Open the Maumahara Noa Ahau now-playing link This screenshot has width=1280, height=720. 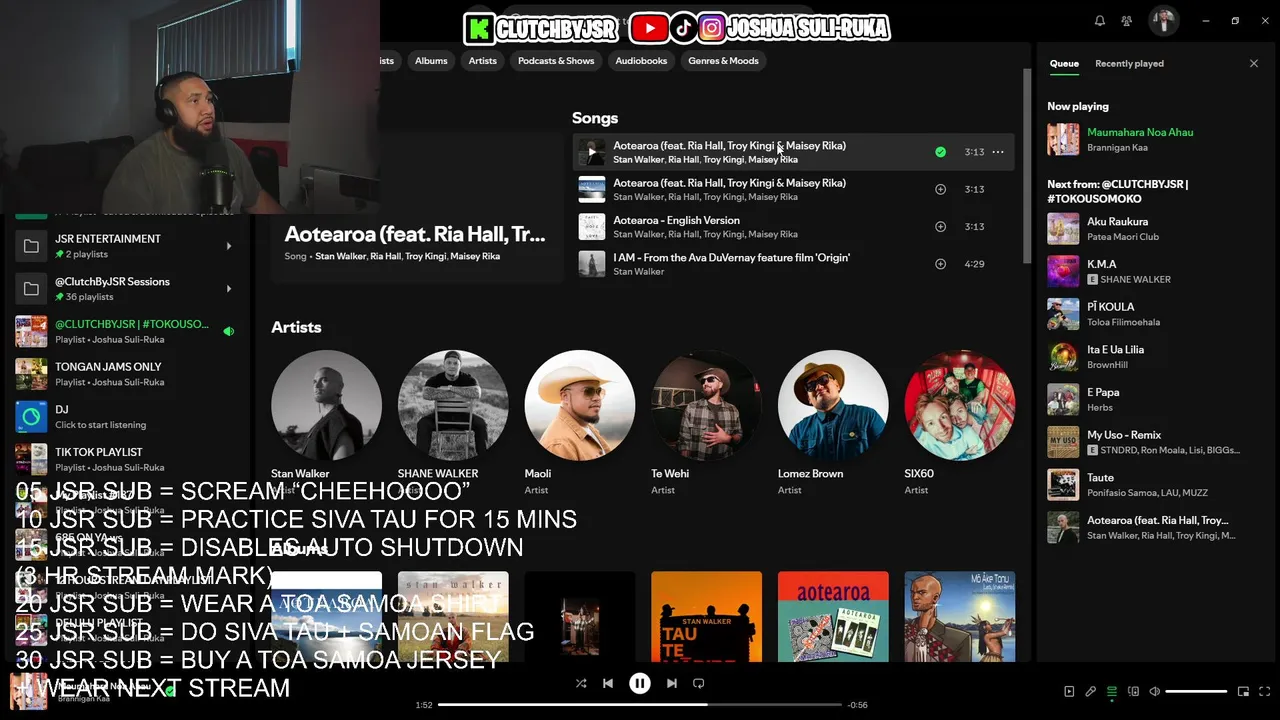1140,132
